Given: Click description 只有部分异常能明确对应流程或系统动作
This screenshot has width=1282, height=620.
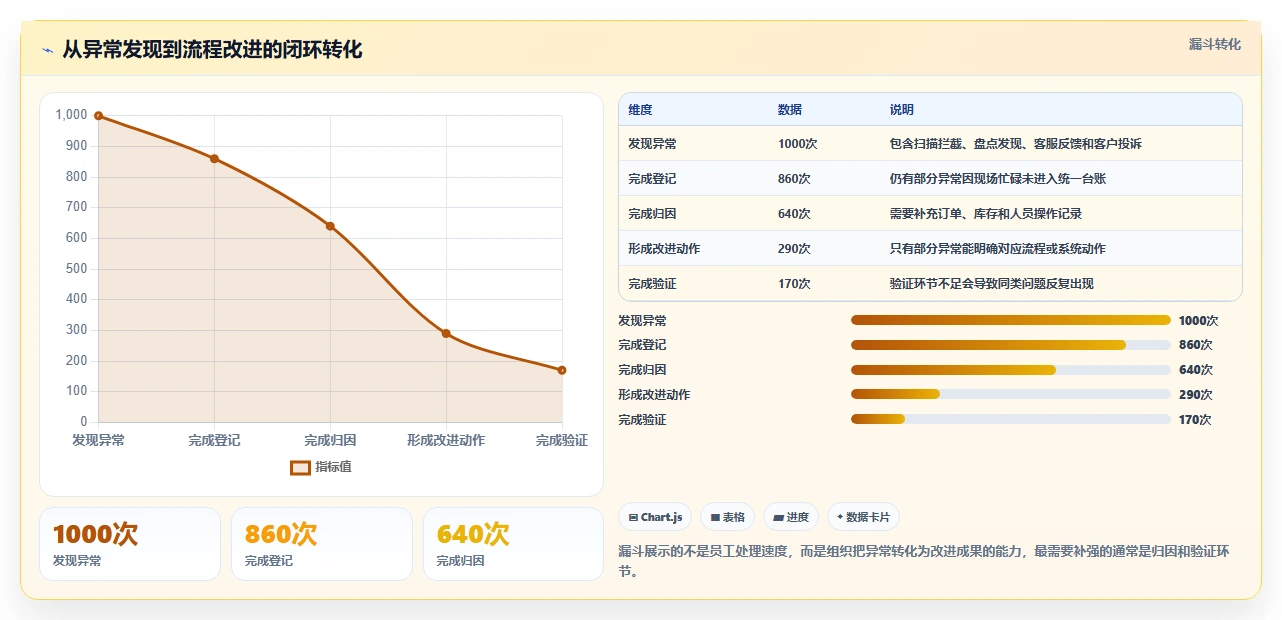Looking at the screenshot, I should [997, 249].
